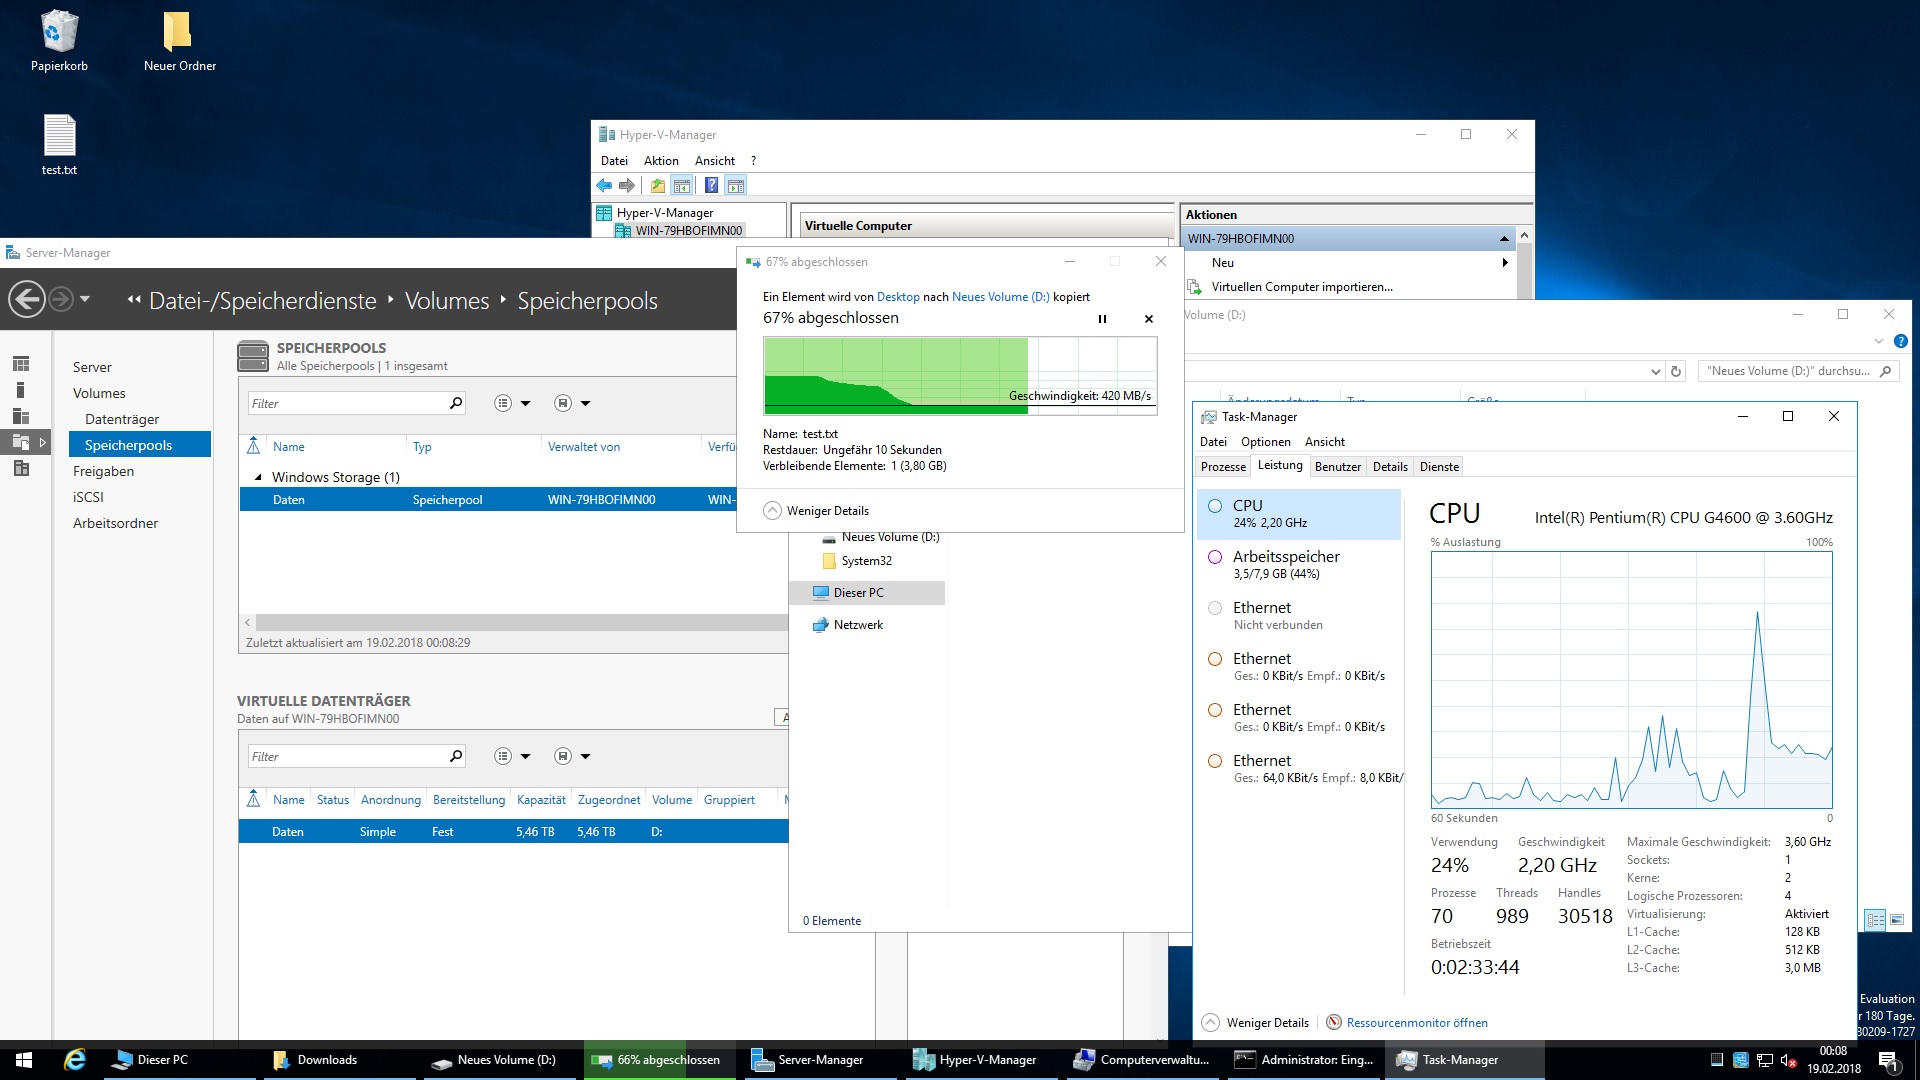Click the Ressourcenmonitor öffnen link
The image size is (1920, 1080).
(x=1416, y=1022)
